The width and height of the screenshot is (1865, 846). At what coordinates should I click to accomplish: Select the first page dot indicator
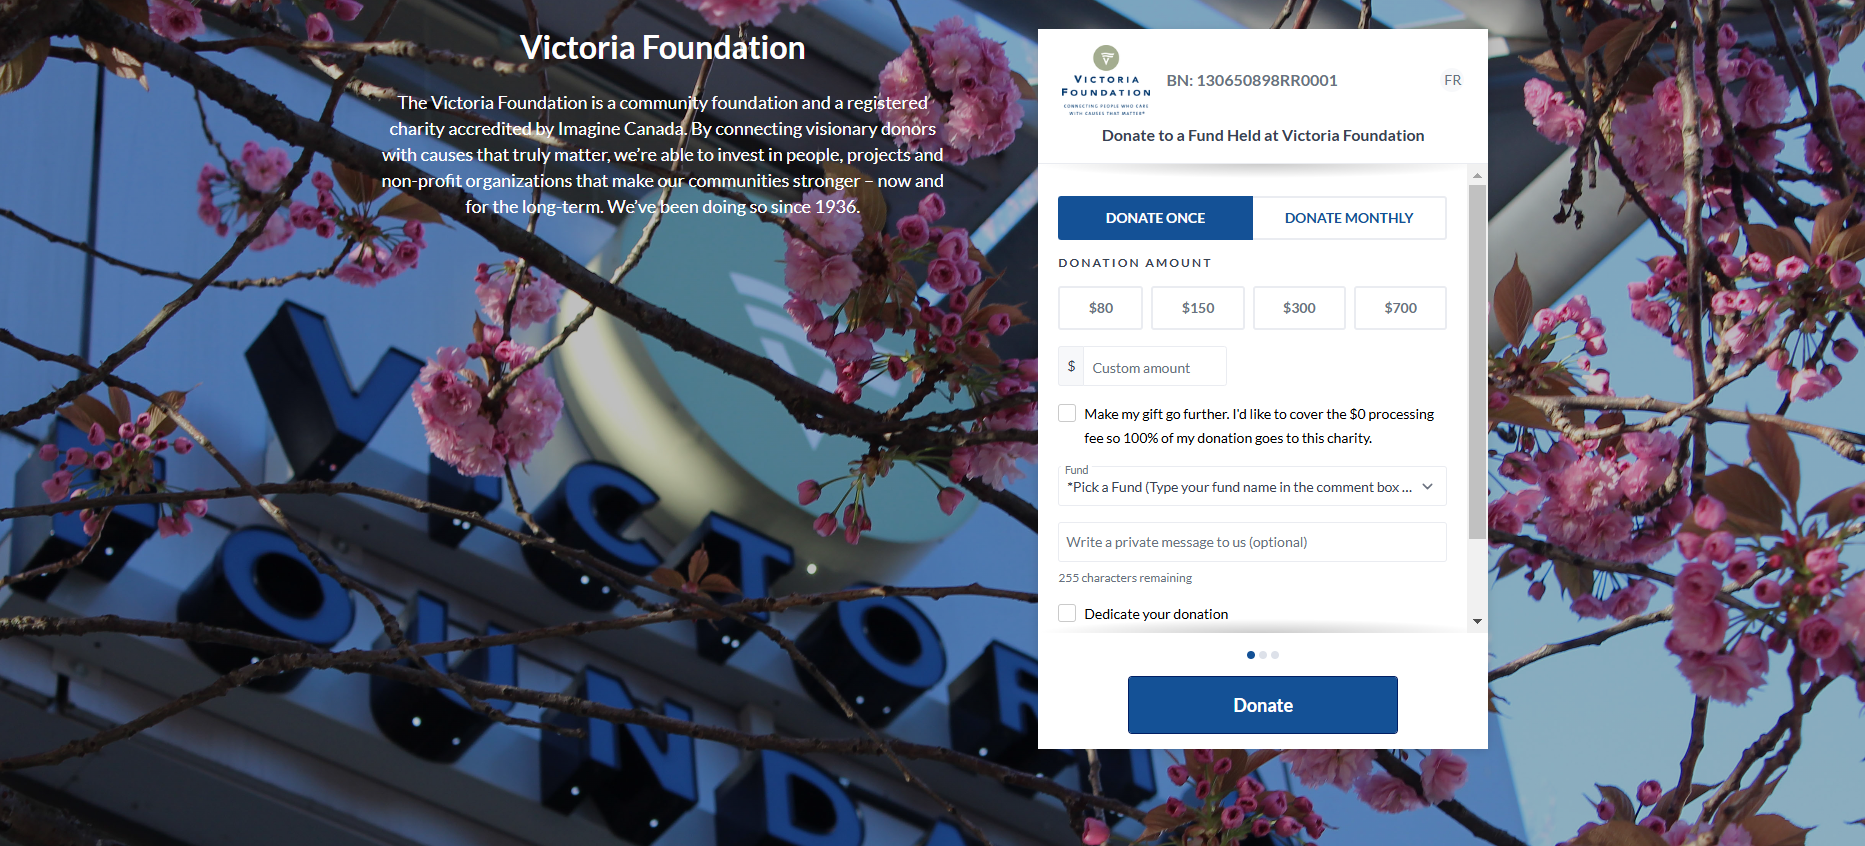pos(1251,655)
